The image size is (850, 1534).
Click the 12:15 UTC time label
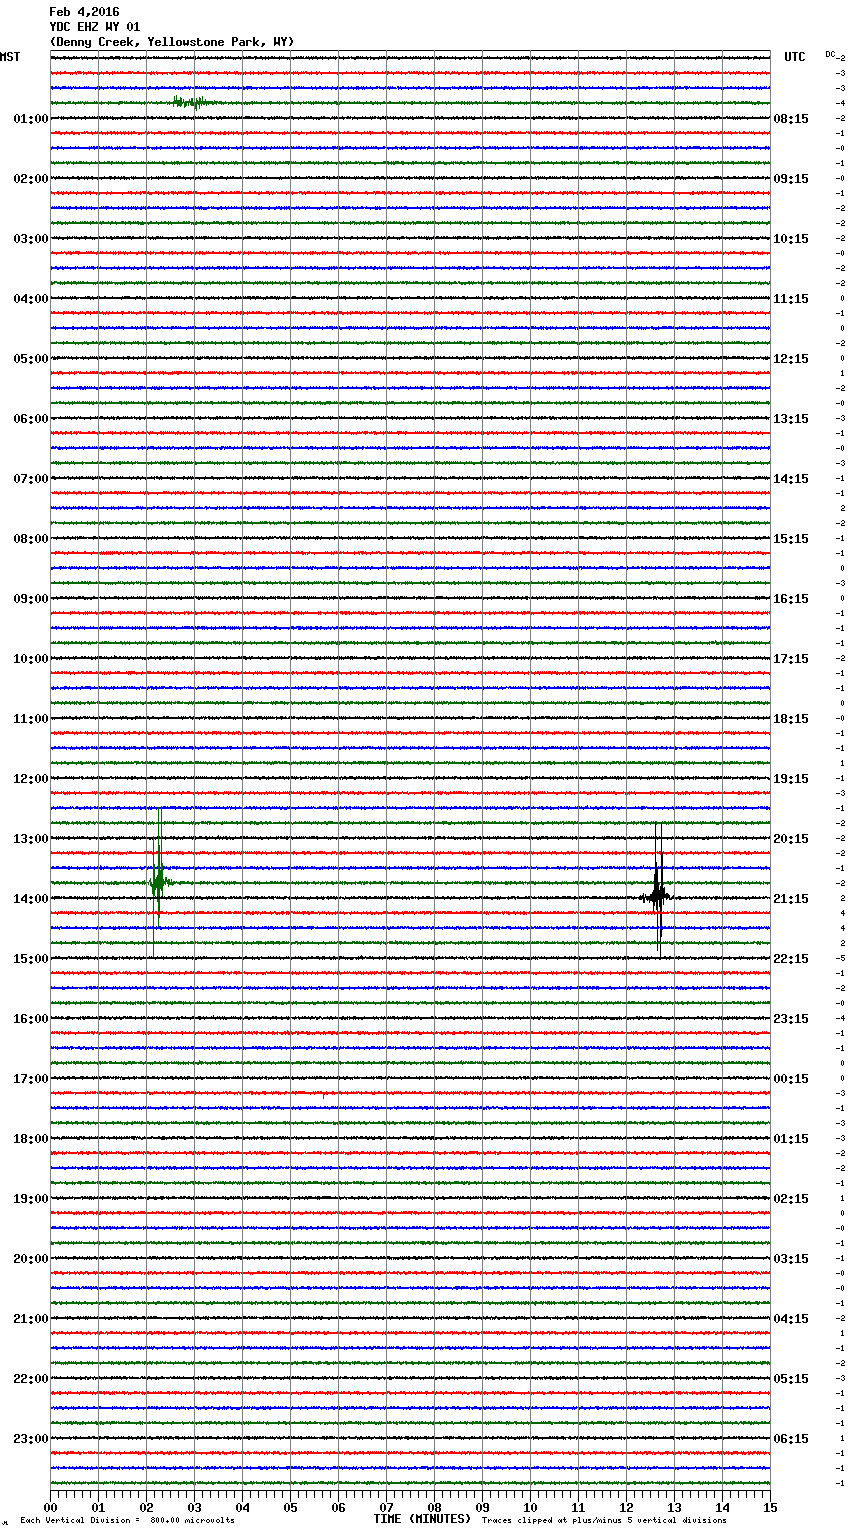tap(791, 359)
